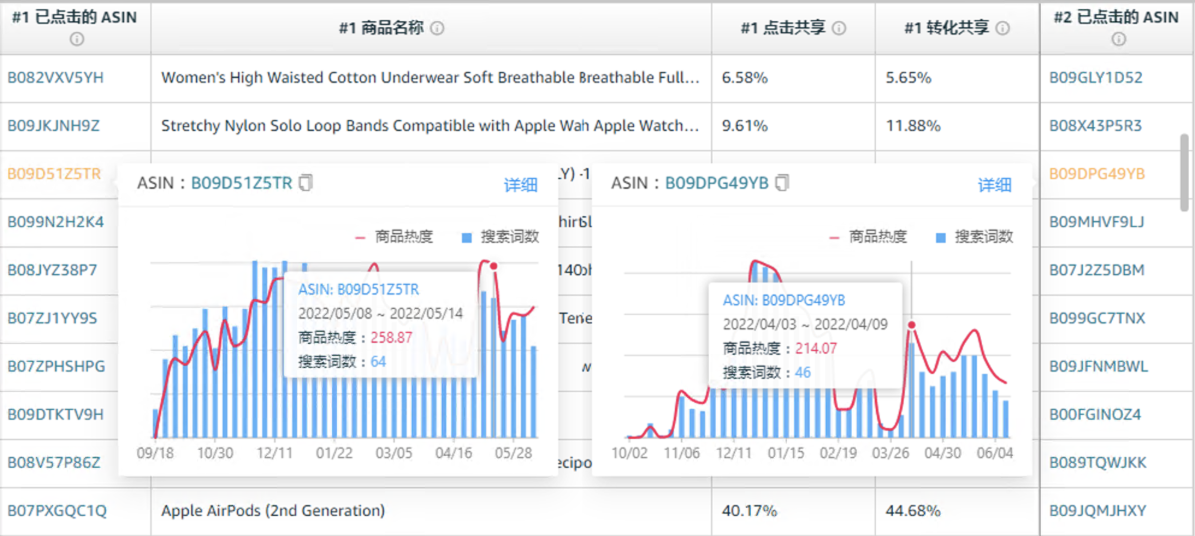The width and height of the screenshot is (1195, 536).
Task: Click info icon under #2 已点击的 ASIN header
Action: click(1118, 39)
